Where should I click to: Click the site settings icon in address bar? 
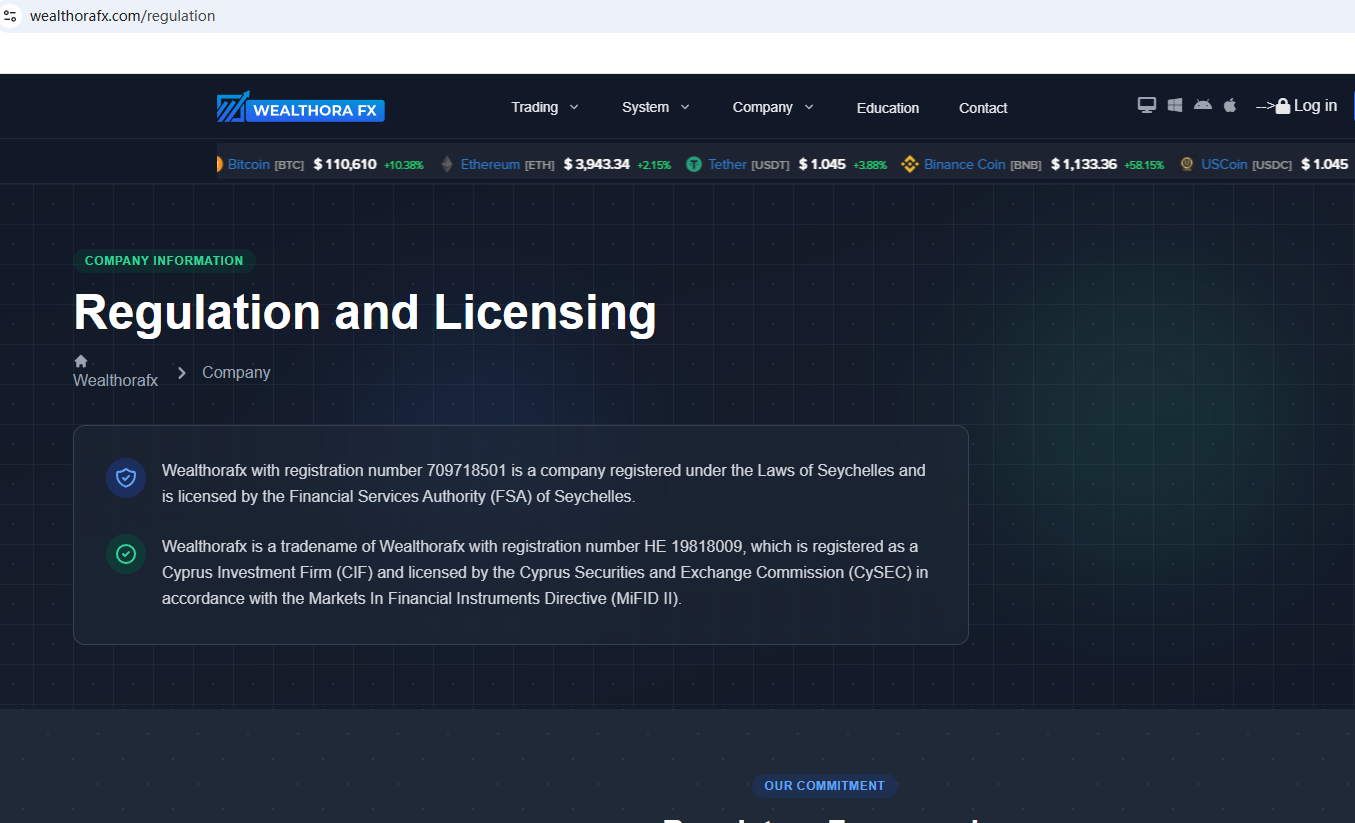(x=11, y=16)
